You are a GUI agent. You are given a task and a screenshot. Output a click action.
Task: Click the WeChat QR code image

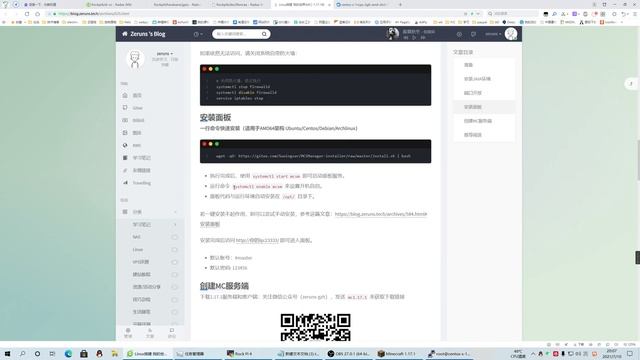(316, 327)
